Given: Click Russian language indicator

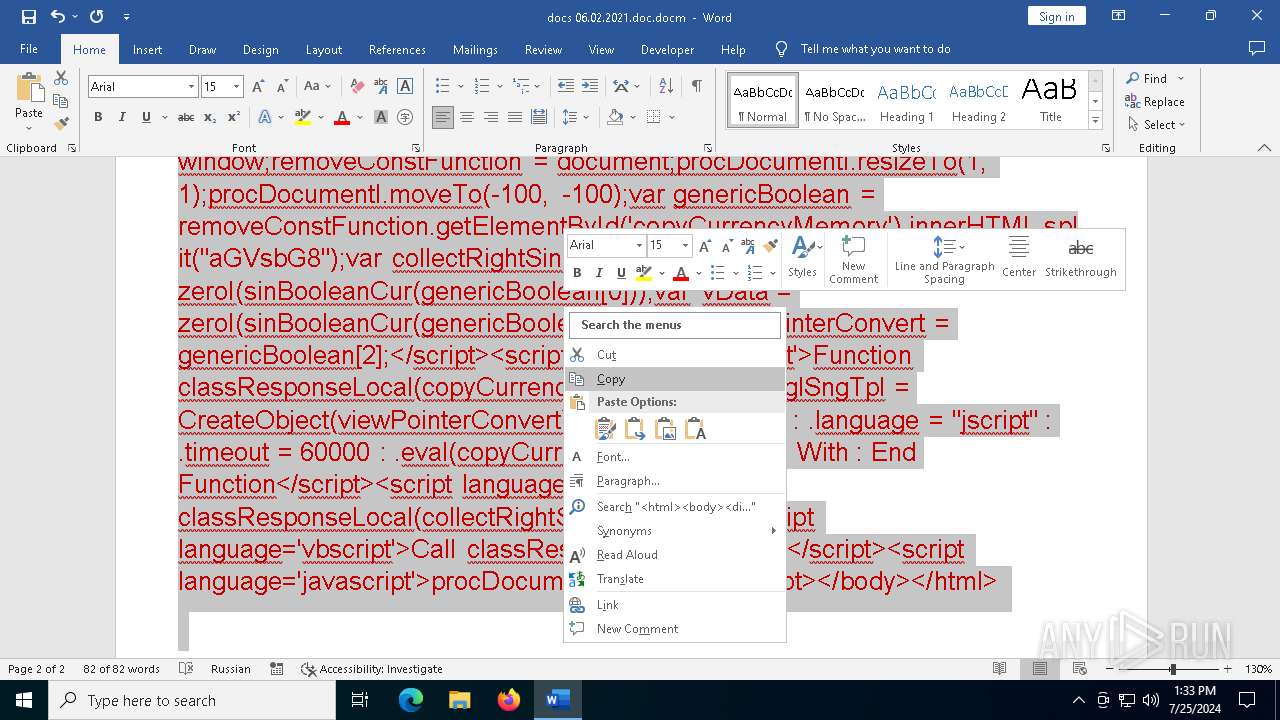Looking at the screenshot, I should pyautogui.click(x=231, y=669).
